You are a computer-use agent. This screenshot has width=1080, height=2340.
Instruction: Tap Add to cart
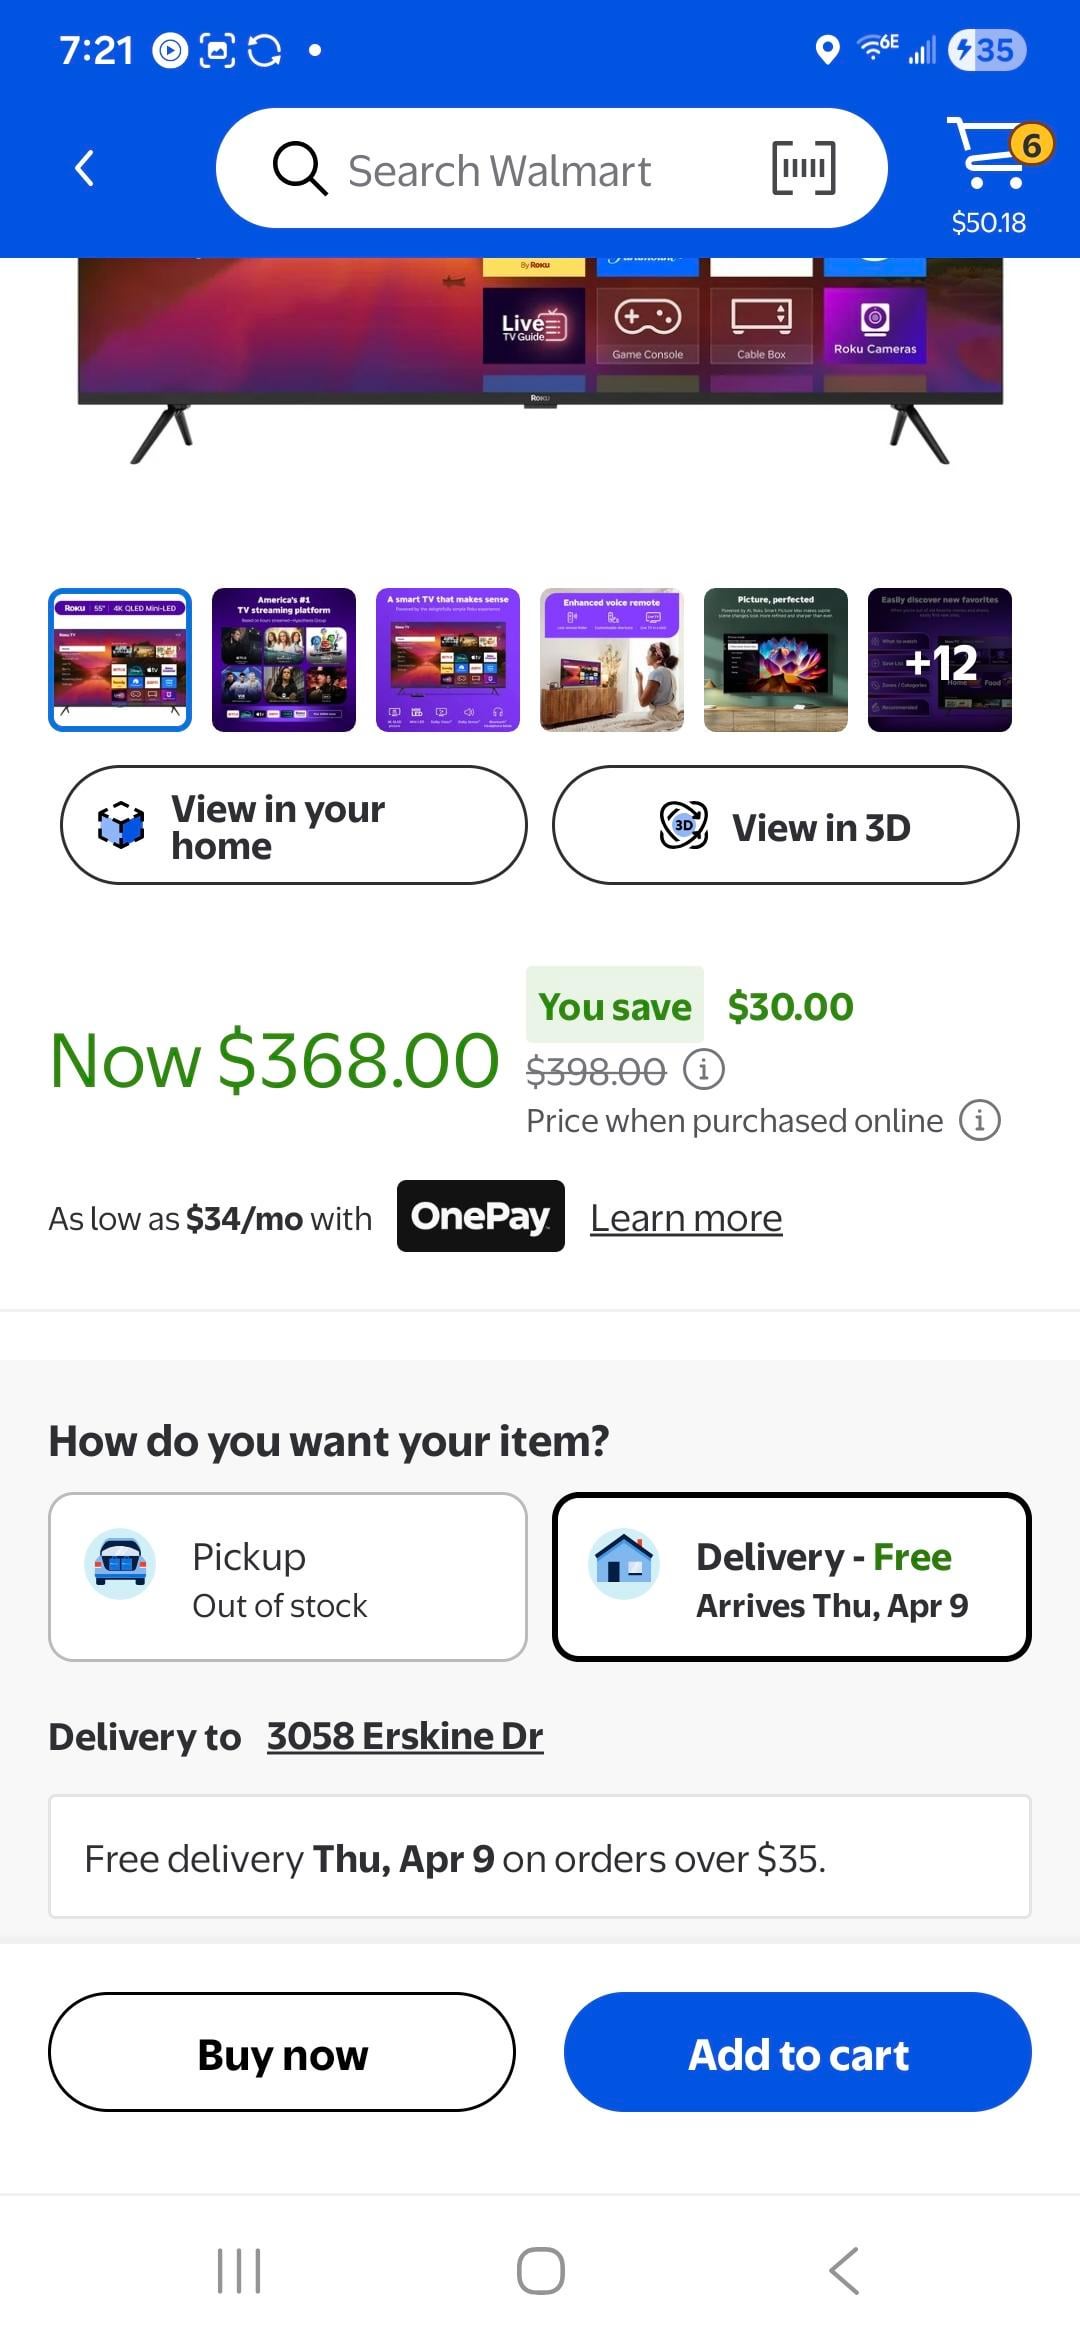797,2052
